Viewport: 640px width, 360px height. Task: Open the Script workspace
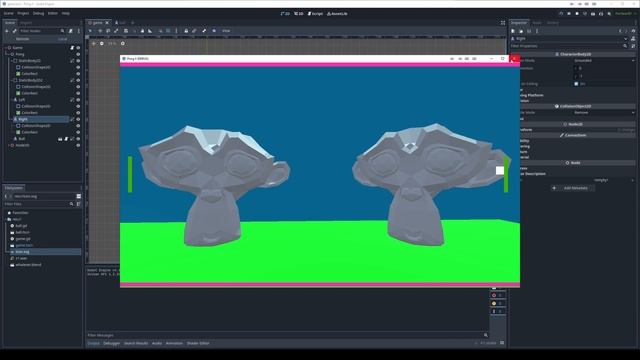[x=315, y=13]
